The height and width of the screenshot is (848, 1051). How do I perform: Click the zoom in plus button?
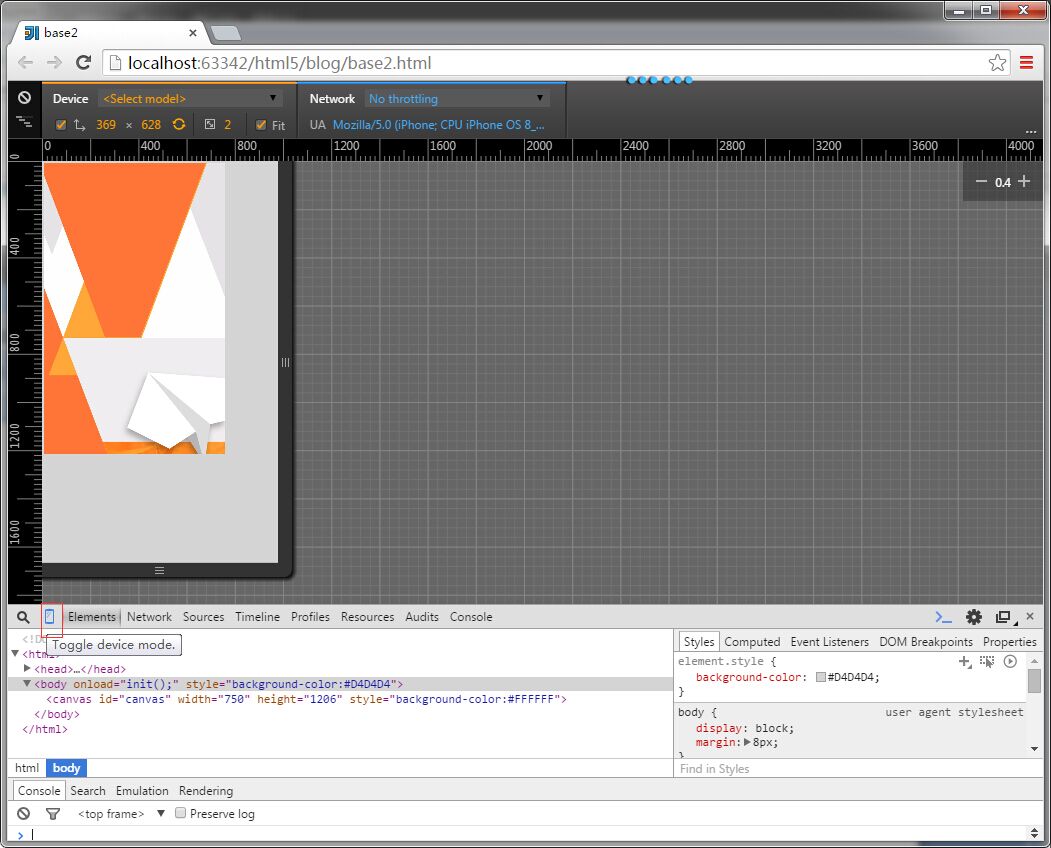pyautogui.click(x=1023, y=182)
